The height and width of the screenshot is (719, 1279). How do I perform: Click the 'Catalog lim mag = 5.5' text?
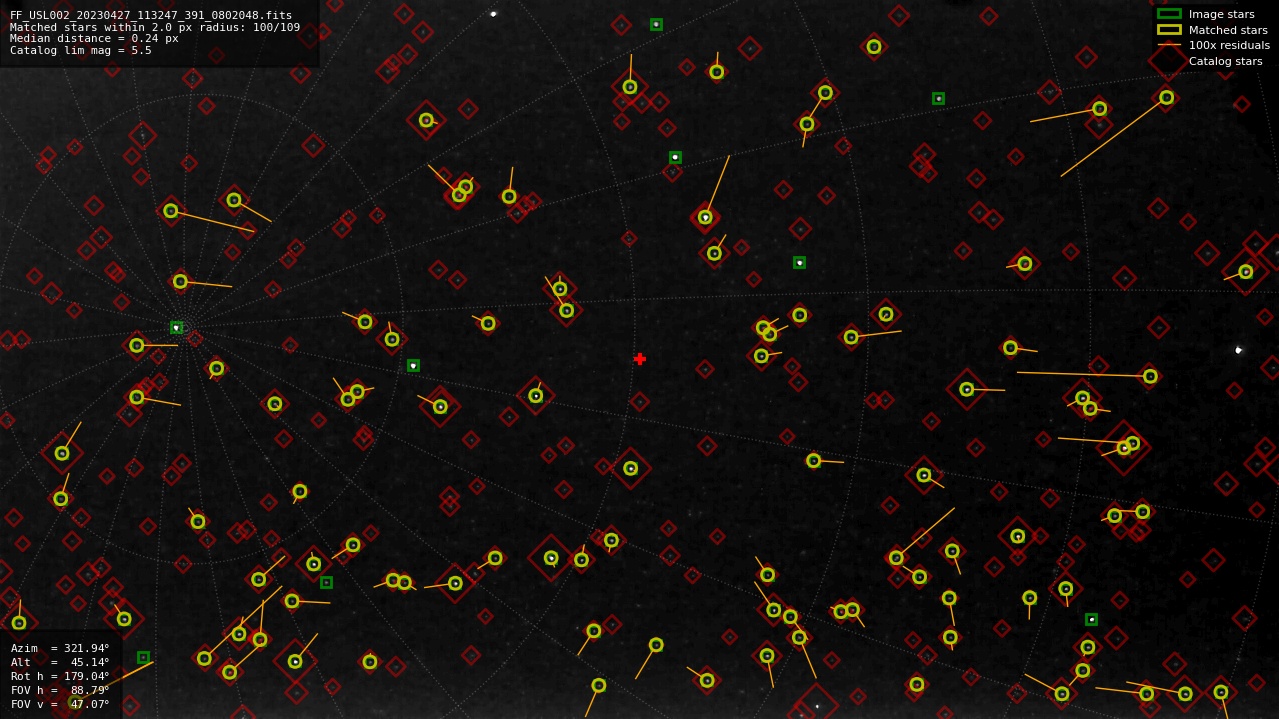81,50
